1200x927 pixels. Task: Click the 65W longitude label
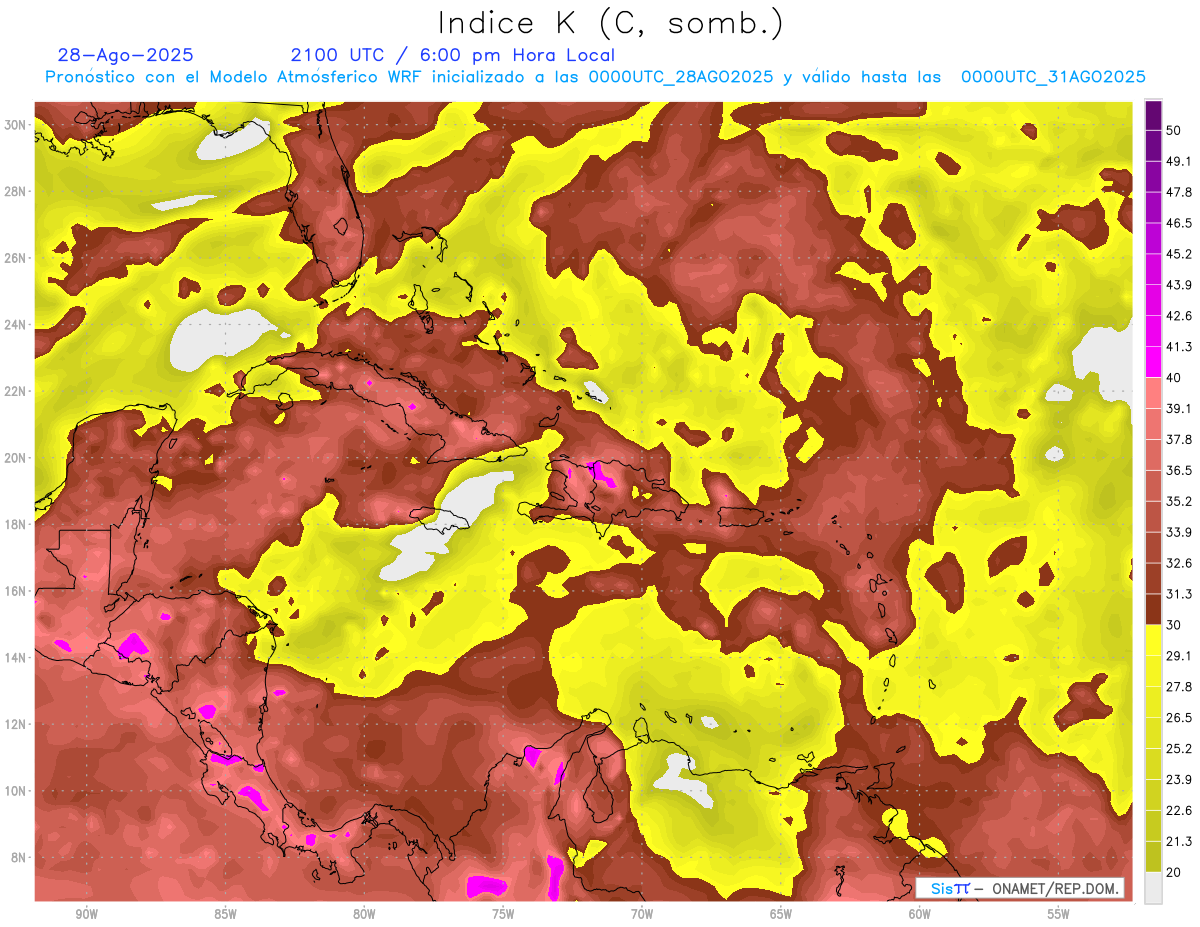click(x=781, y=915)
